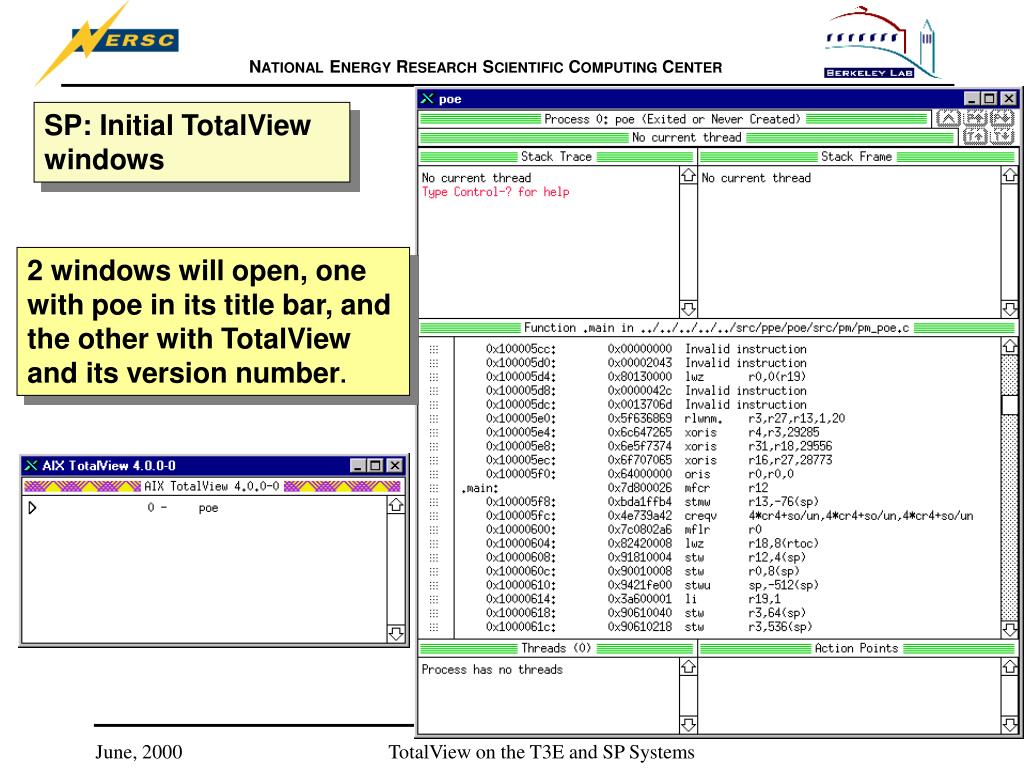Toggle breakpoint gutter at address 0x100005e0
The image size is (1024, 768).
tap(434, 419)
